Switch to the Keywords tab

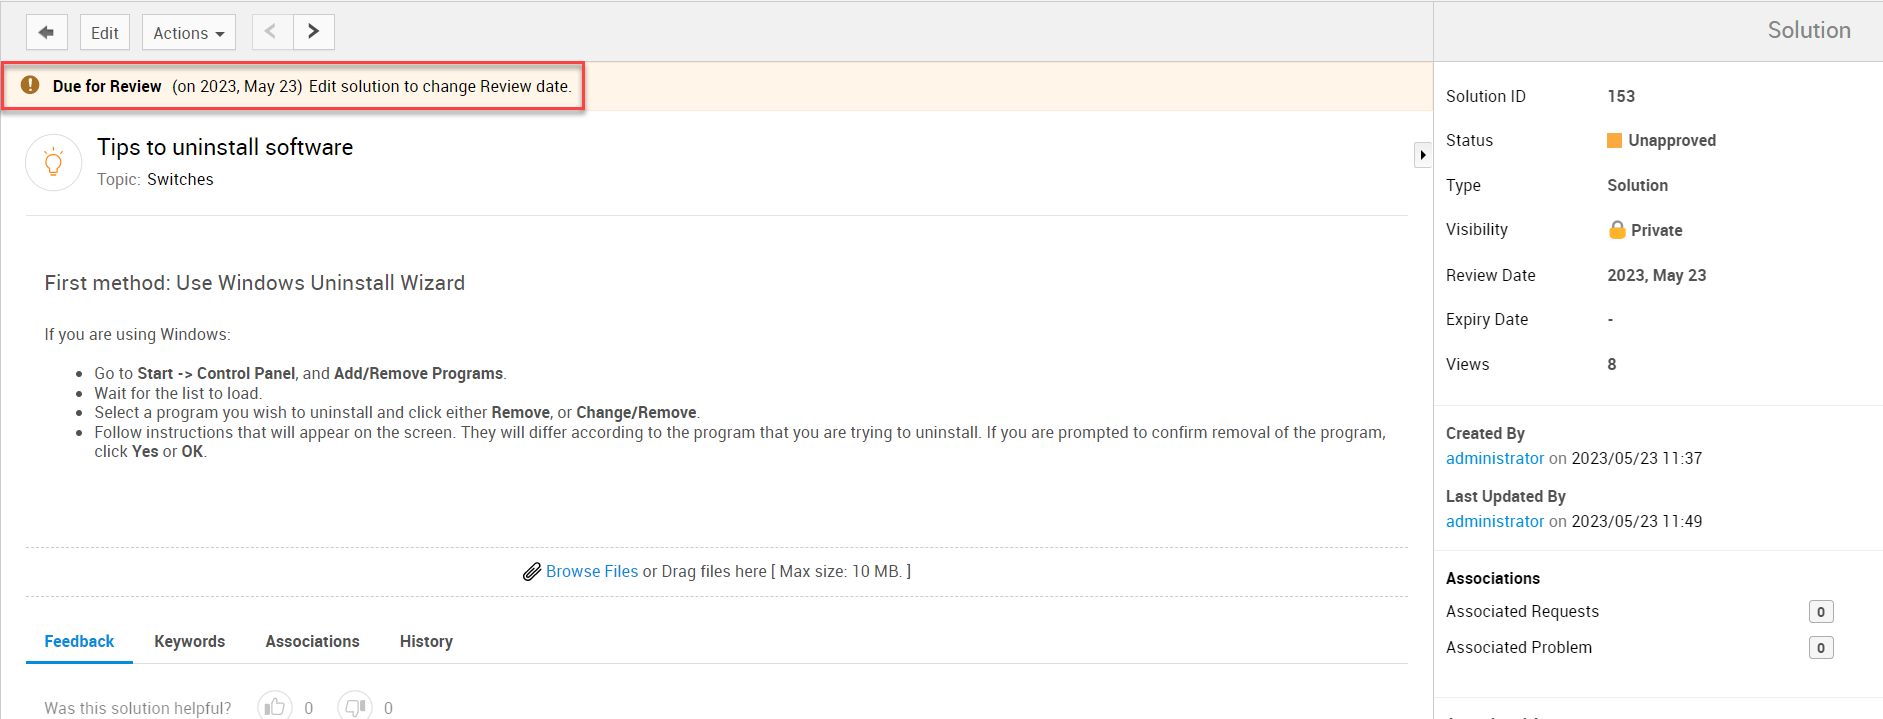pos(189,641)
